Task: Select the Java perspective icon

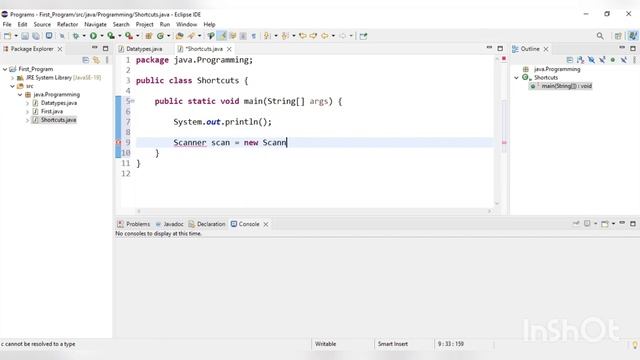Action: point(633,36)
